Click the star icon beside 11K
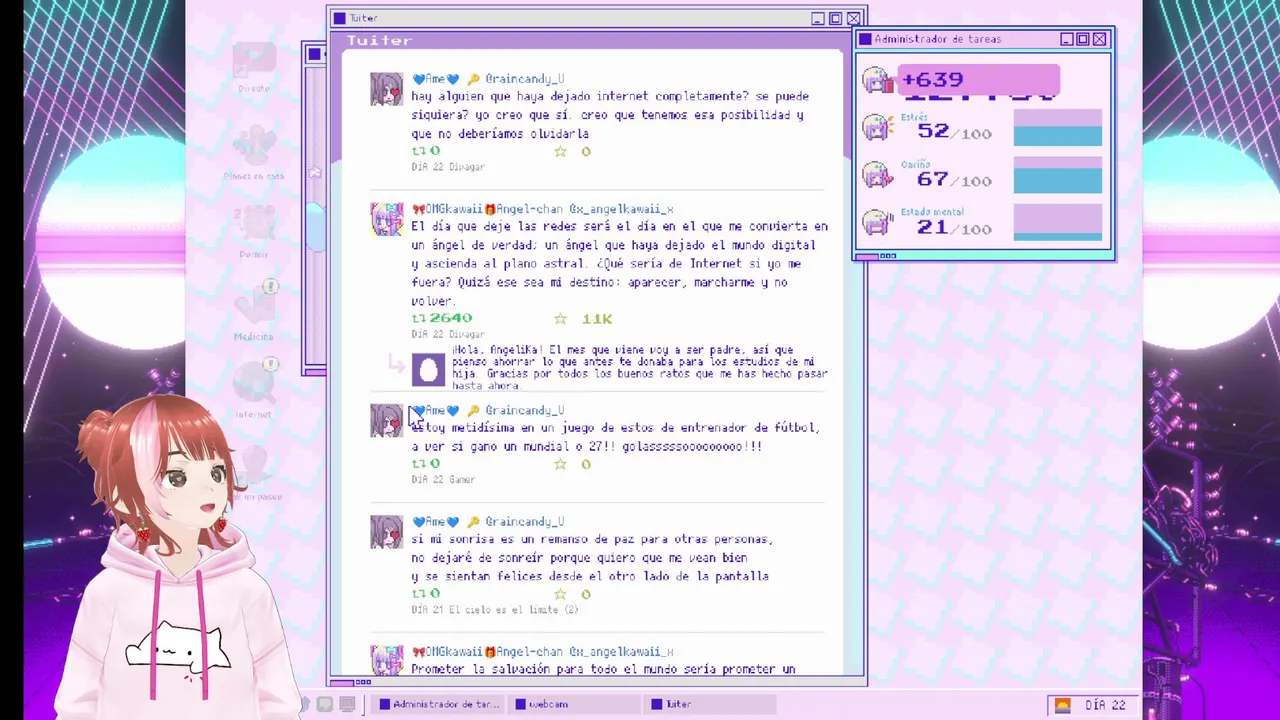 point(560,318)
